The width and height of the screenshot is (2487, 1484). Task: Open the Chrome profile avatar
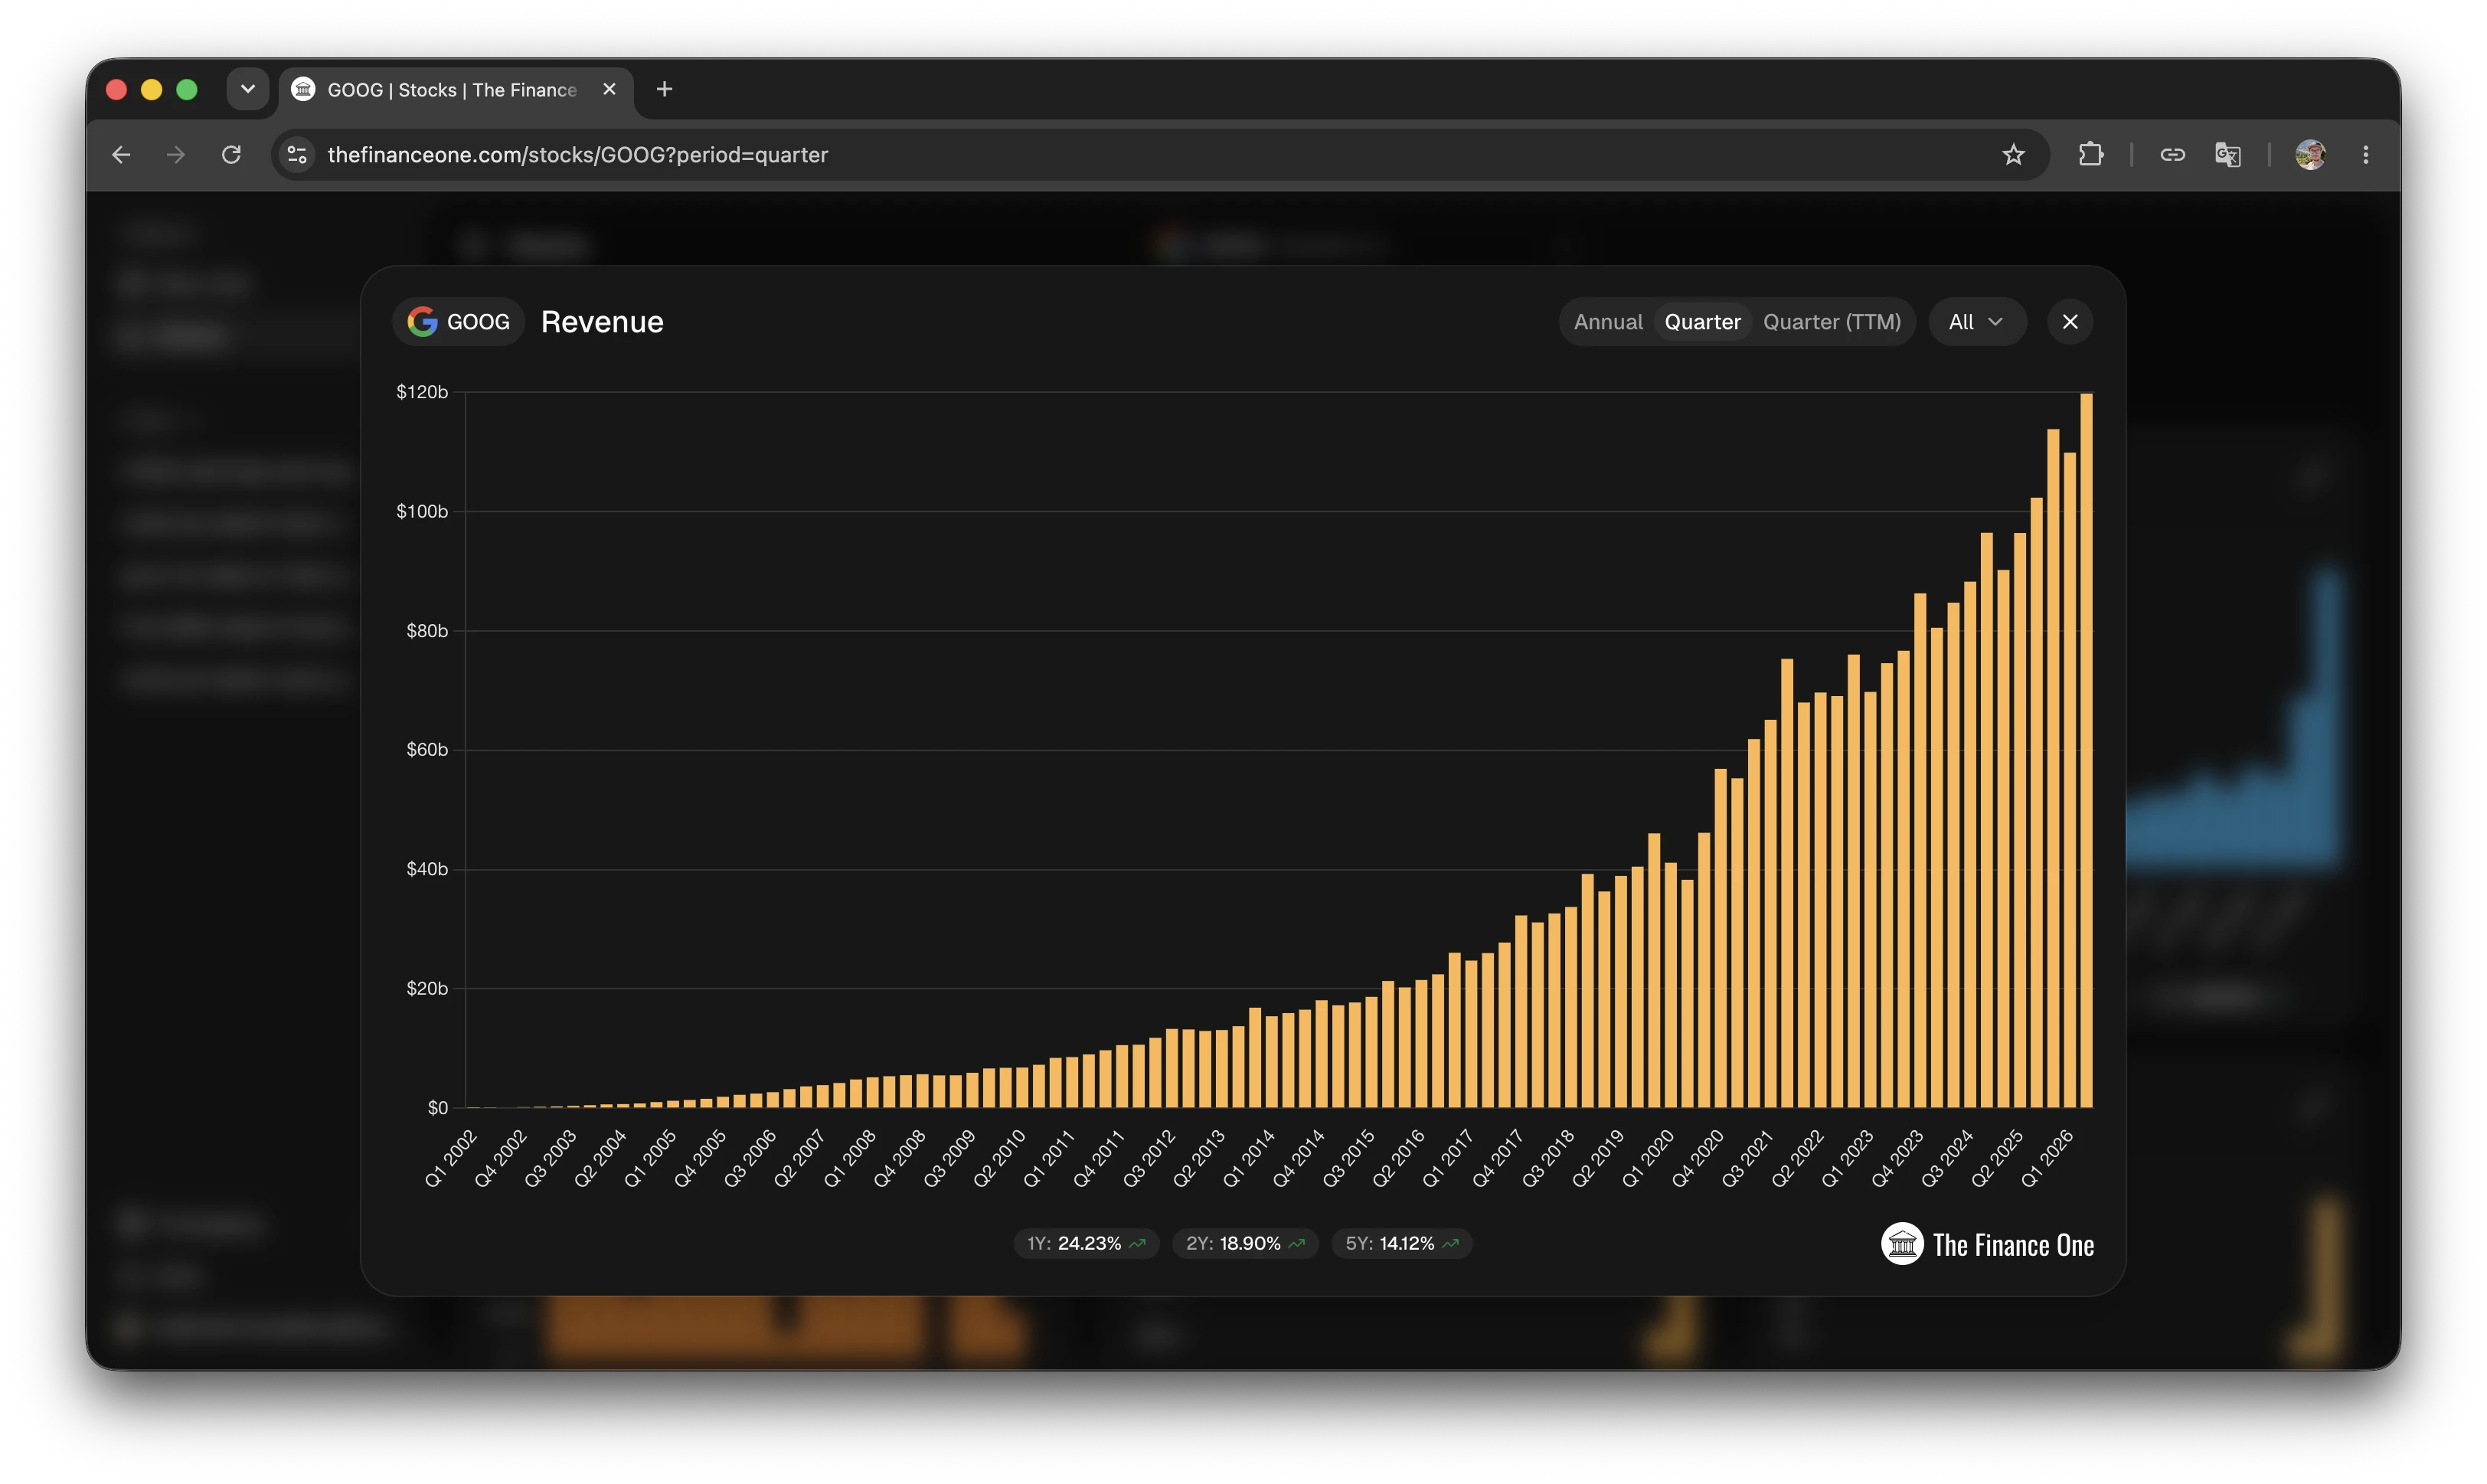tap(2310, 154)
